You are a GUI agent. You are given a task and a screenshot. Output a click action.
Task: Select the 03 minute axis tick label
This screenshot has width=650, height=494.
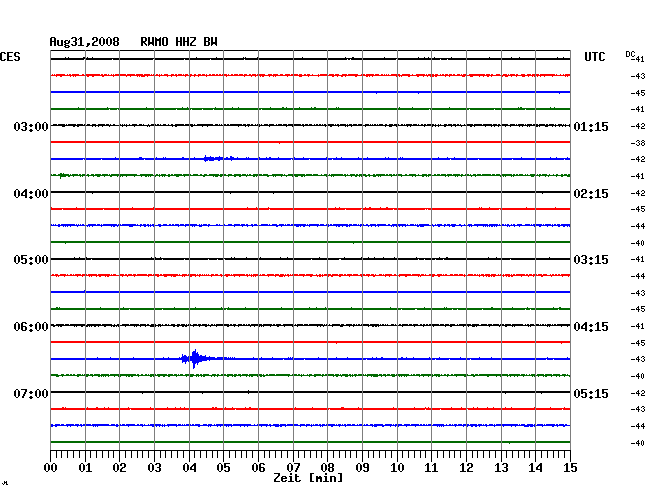[x=154, y=467]
